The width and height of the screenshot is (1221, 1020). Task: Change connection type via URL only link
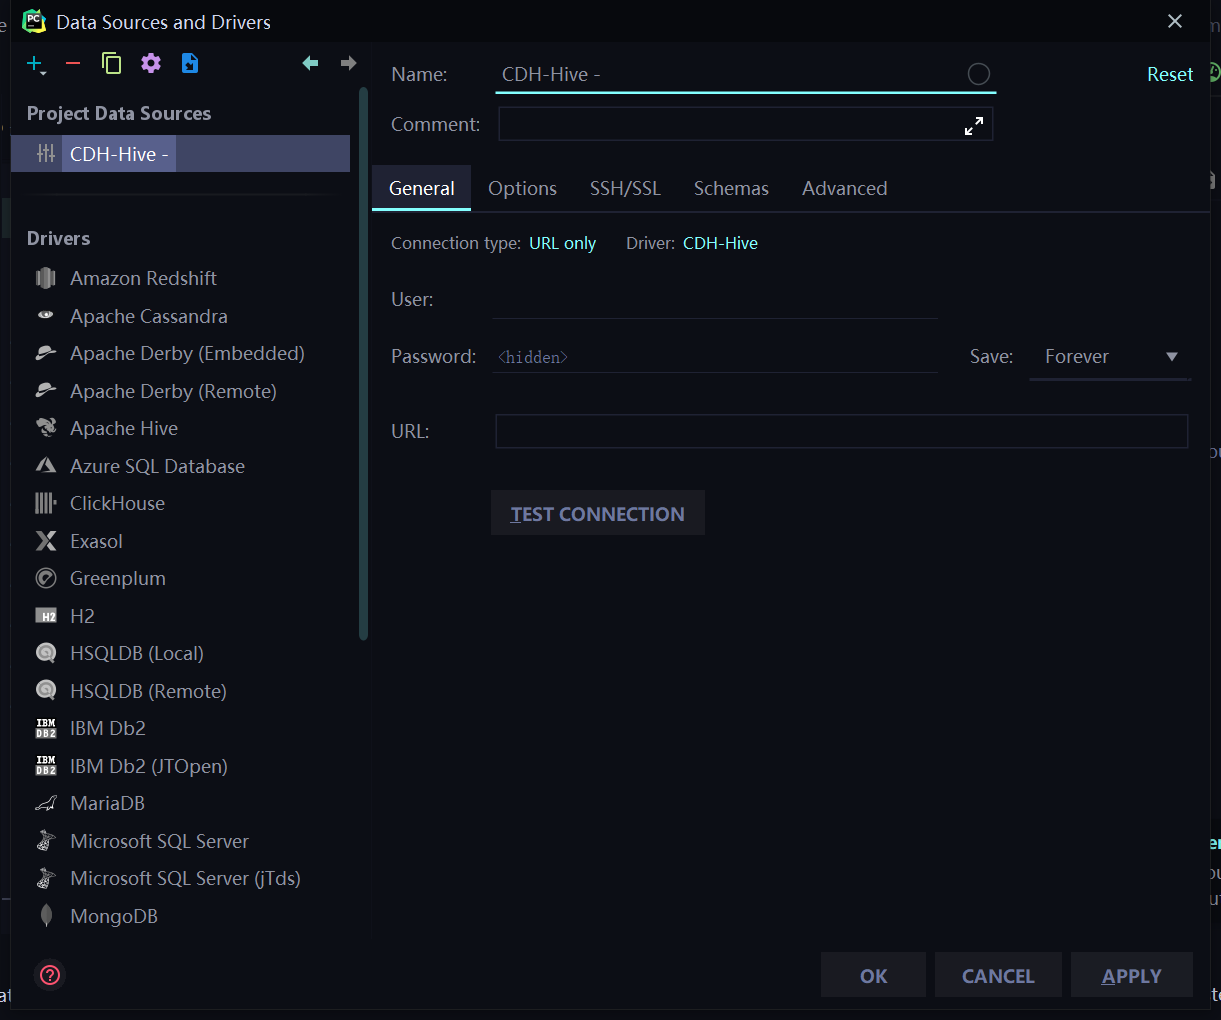pos(563,243)
